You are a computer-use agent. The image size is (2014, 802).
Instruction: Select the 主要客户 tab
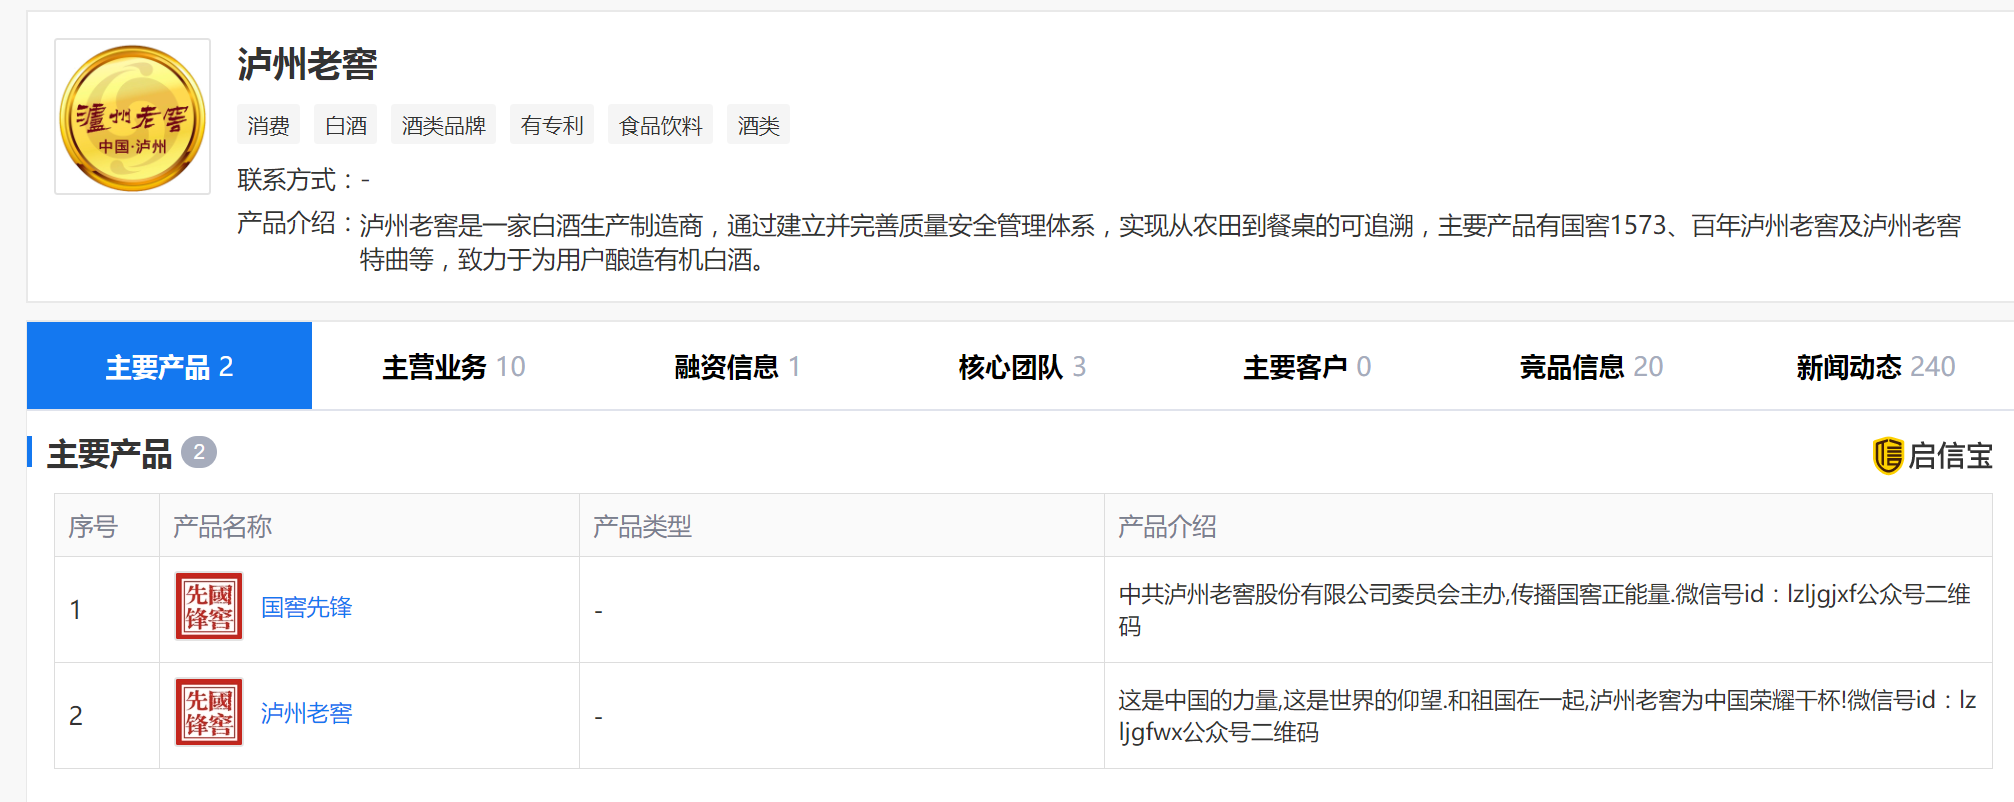coord(1307,367)
